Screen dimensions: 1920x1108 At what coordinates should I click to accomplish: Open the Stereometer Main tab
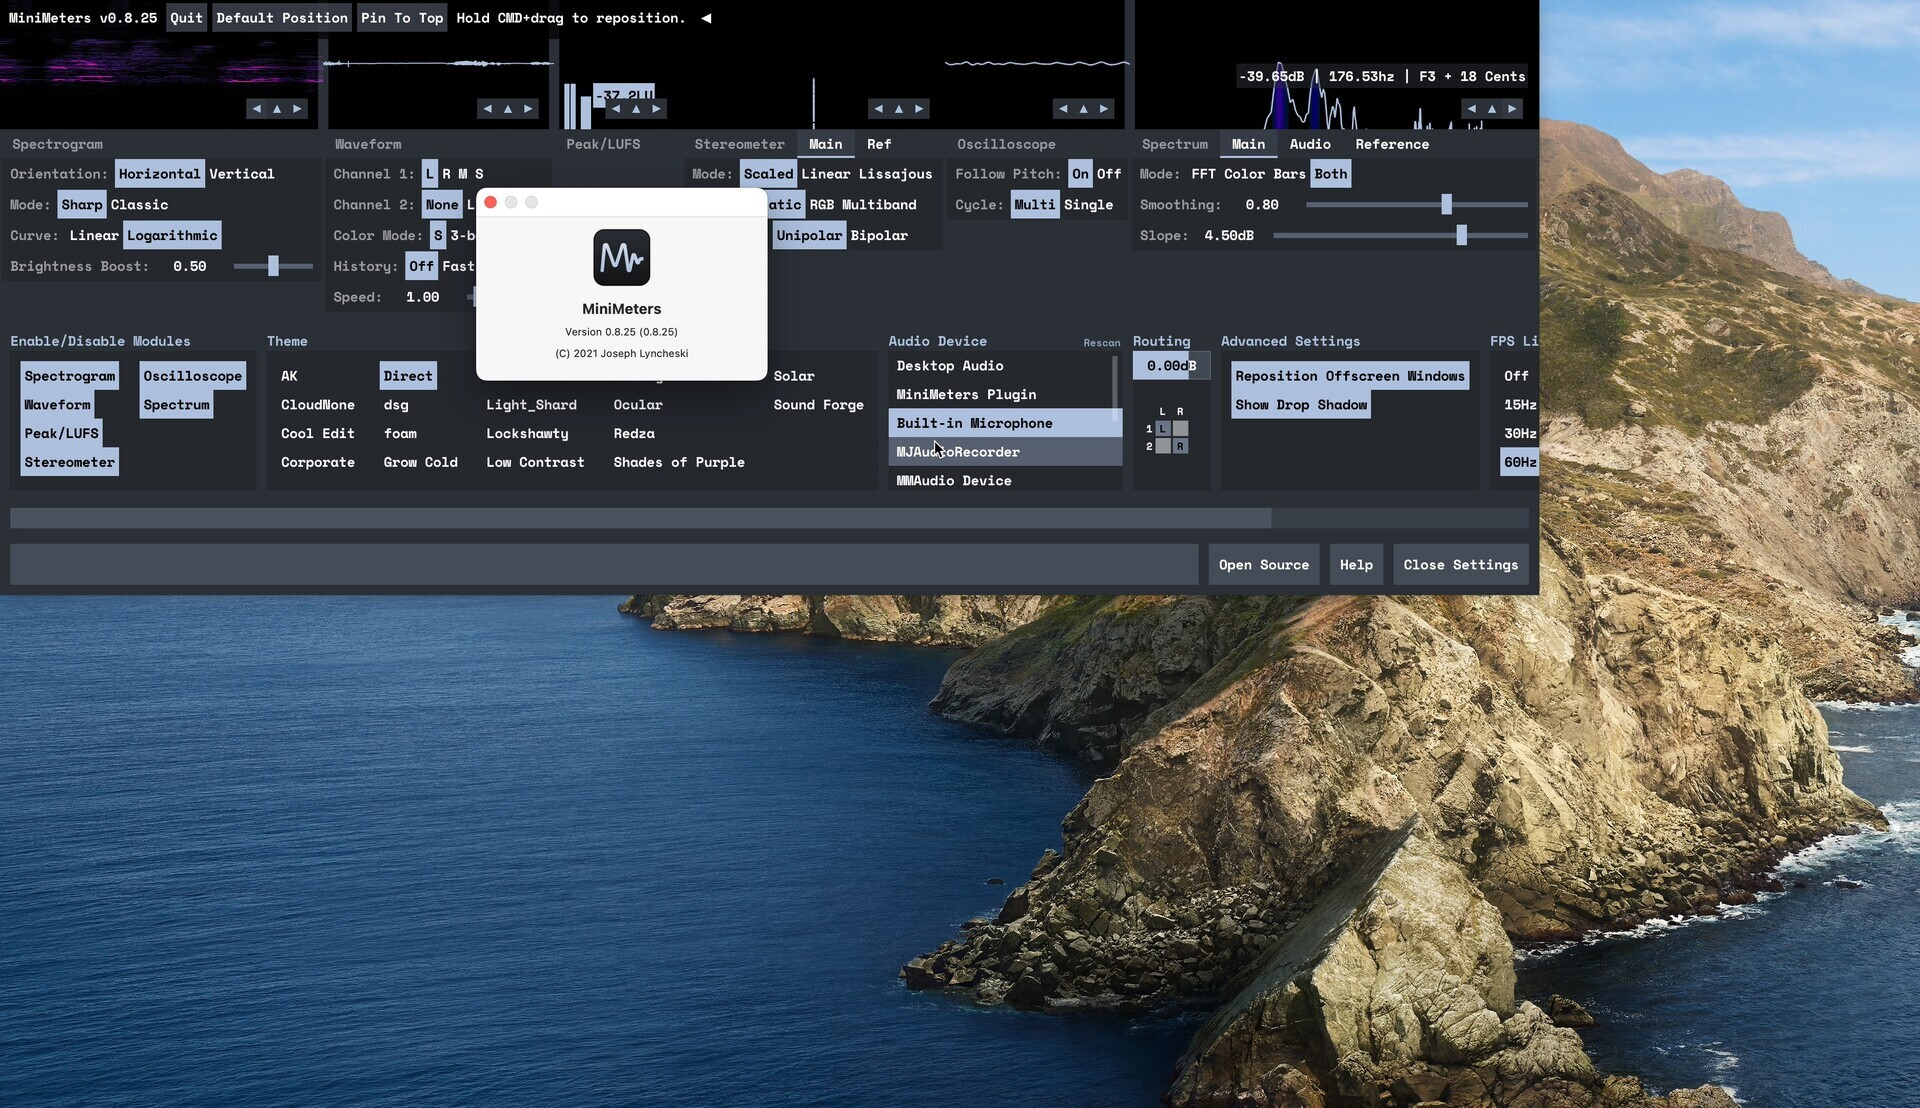point(825,144)
